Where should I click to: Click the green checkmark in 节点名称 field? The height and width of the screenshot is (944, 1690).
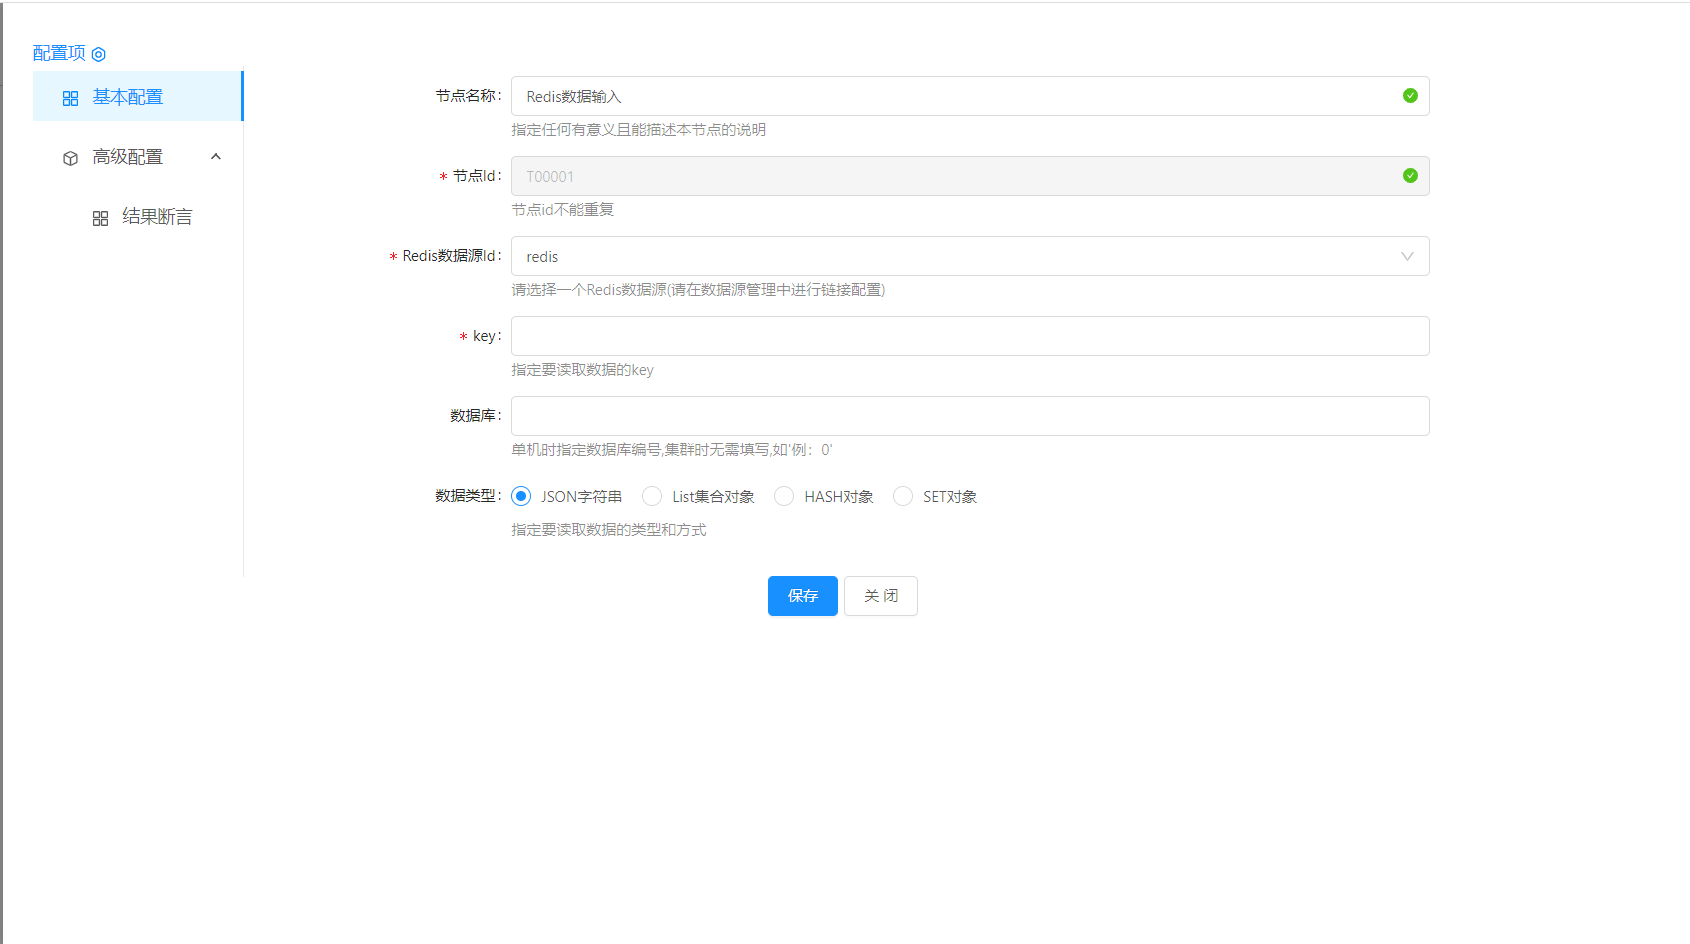pos(1410,96)
